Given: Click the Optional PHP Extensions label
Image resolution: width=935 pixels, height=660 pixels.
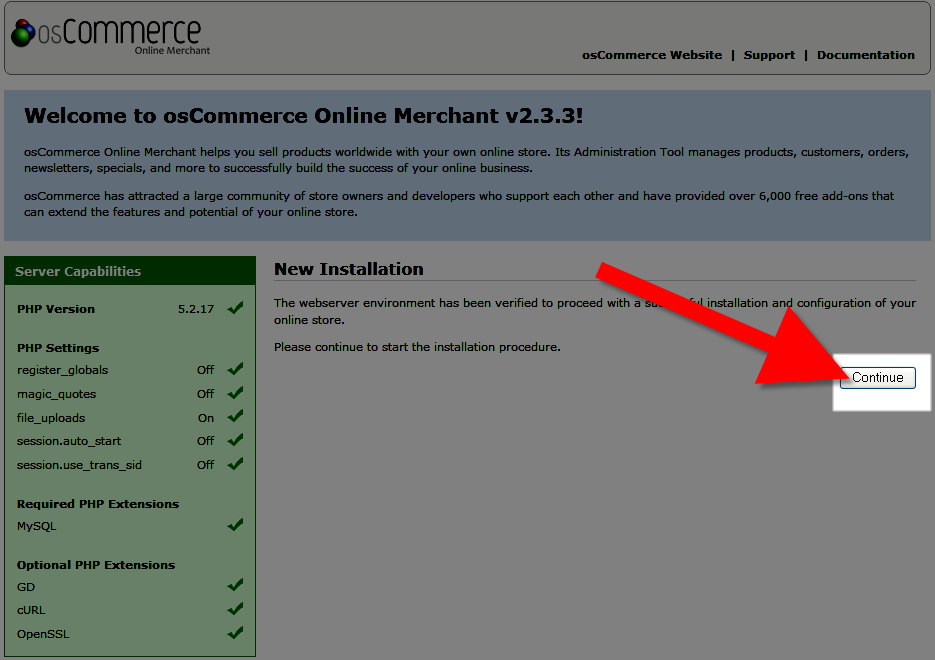Looking at the screenshot, I should point(96,565).
